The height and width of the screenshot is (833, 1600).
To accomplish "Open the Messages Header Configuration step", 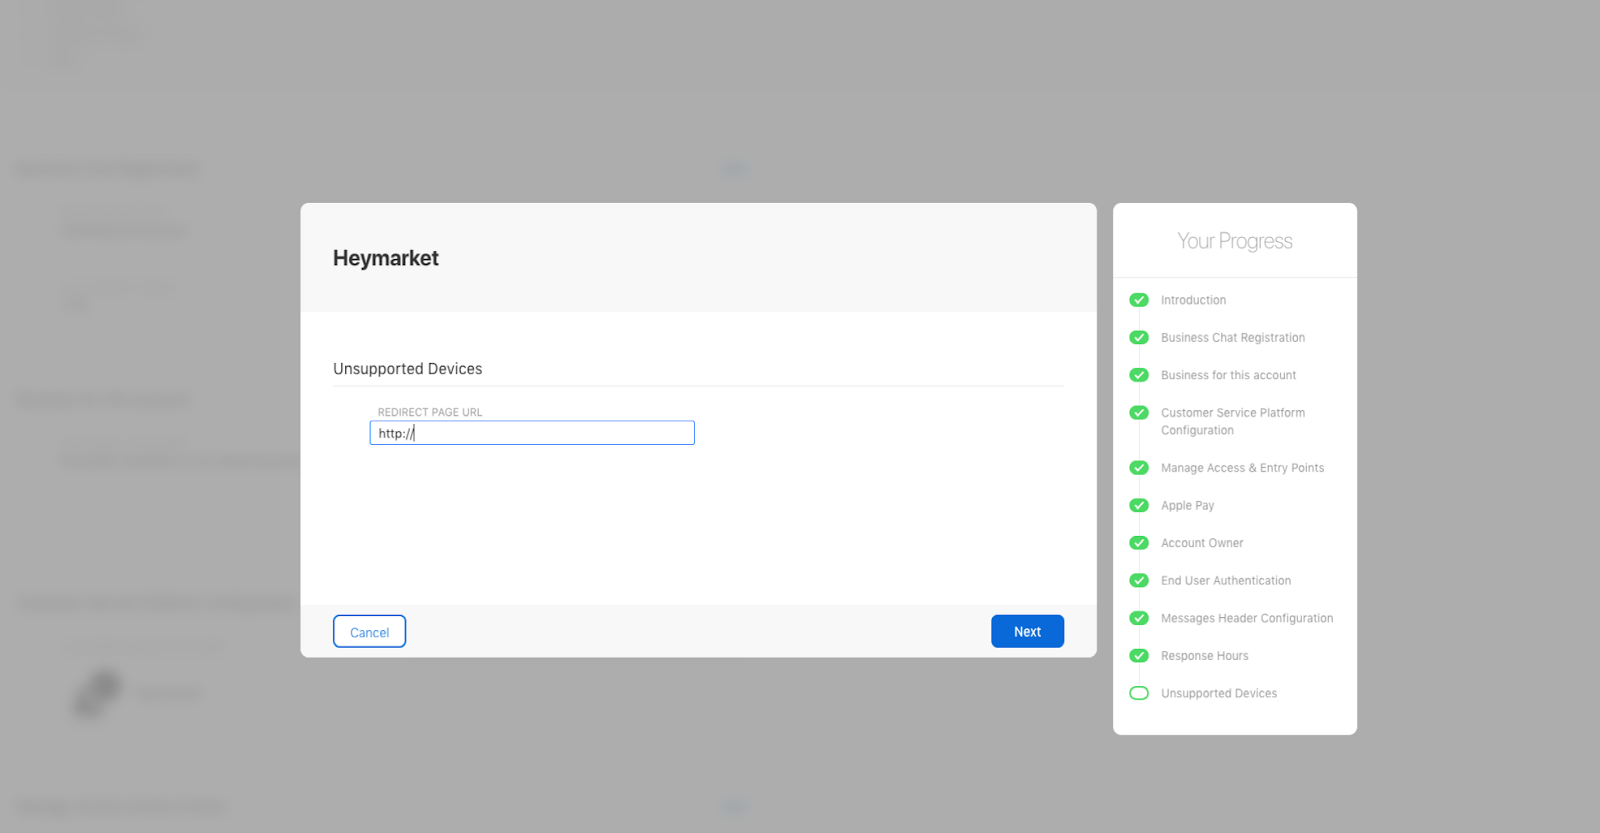I will coord(1247,618).
